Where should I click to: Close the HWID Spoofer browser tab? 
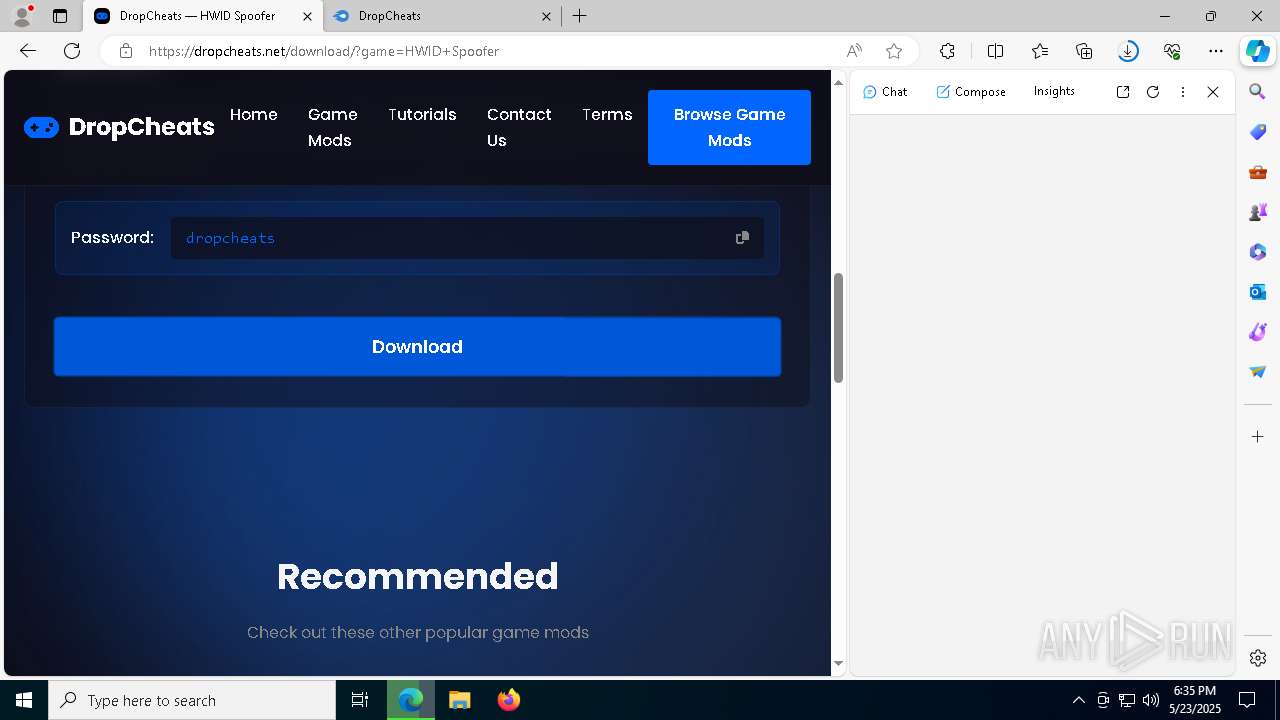[x=307, y=16]
